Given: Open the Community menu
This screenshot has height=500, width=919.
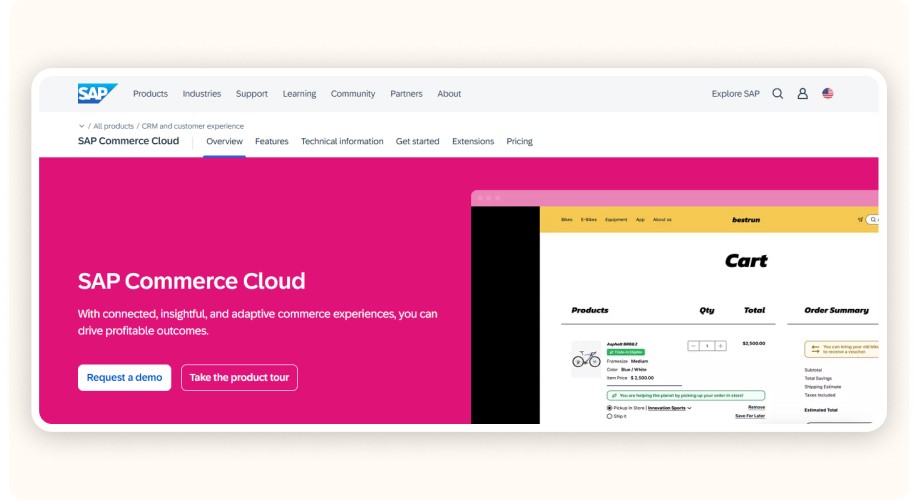Looking at the screenshot, I should click(x=353, y=94).
